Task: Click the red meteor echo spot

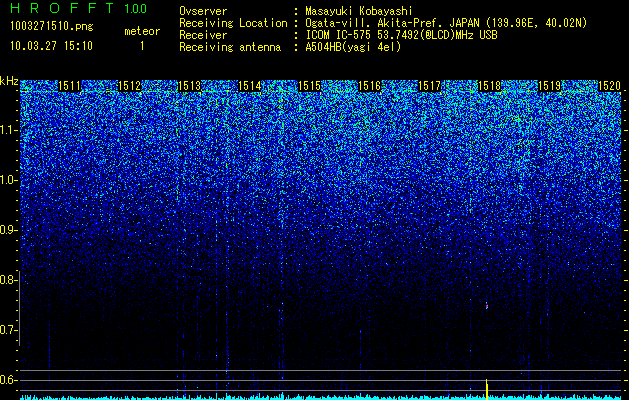Action: (487, 306)
